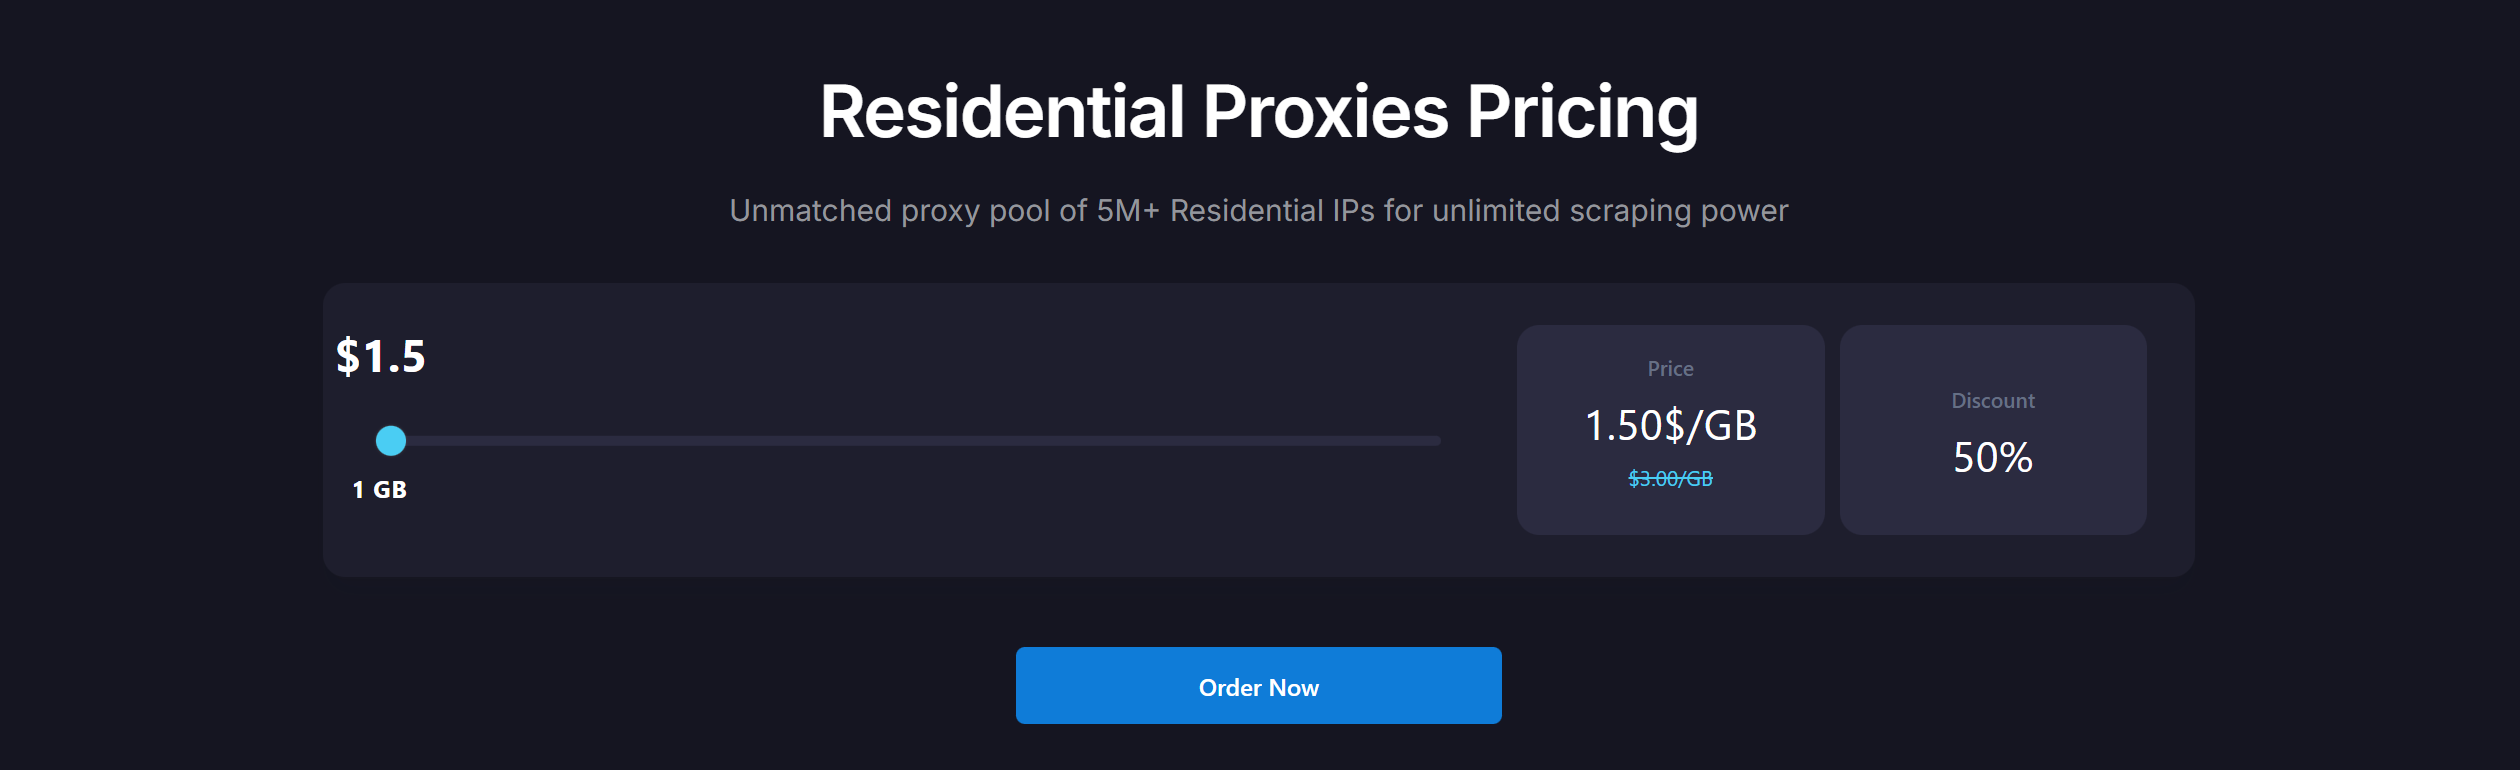This screenshot has width=2520, height=770.
Task: Click the Order Now button
Action: (x=1258, y=686)
